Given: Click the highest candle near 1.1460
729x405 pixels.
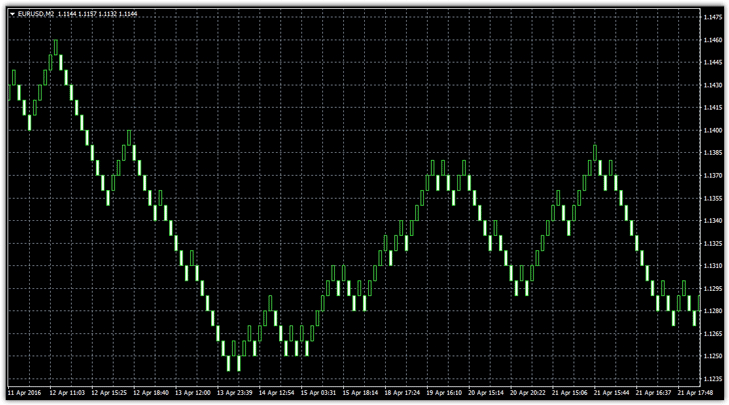Looking at the screenshot, I should click(x=55, y=48).
